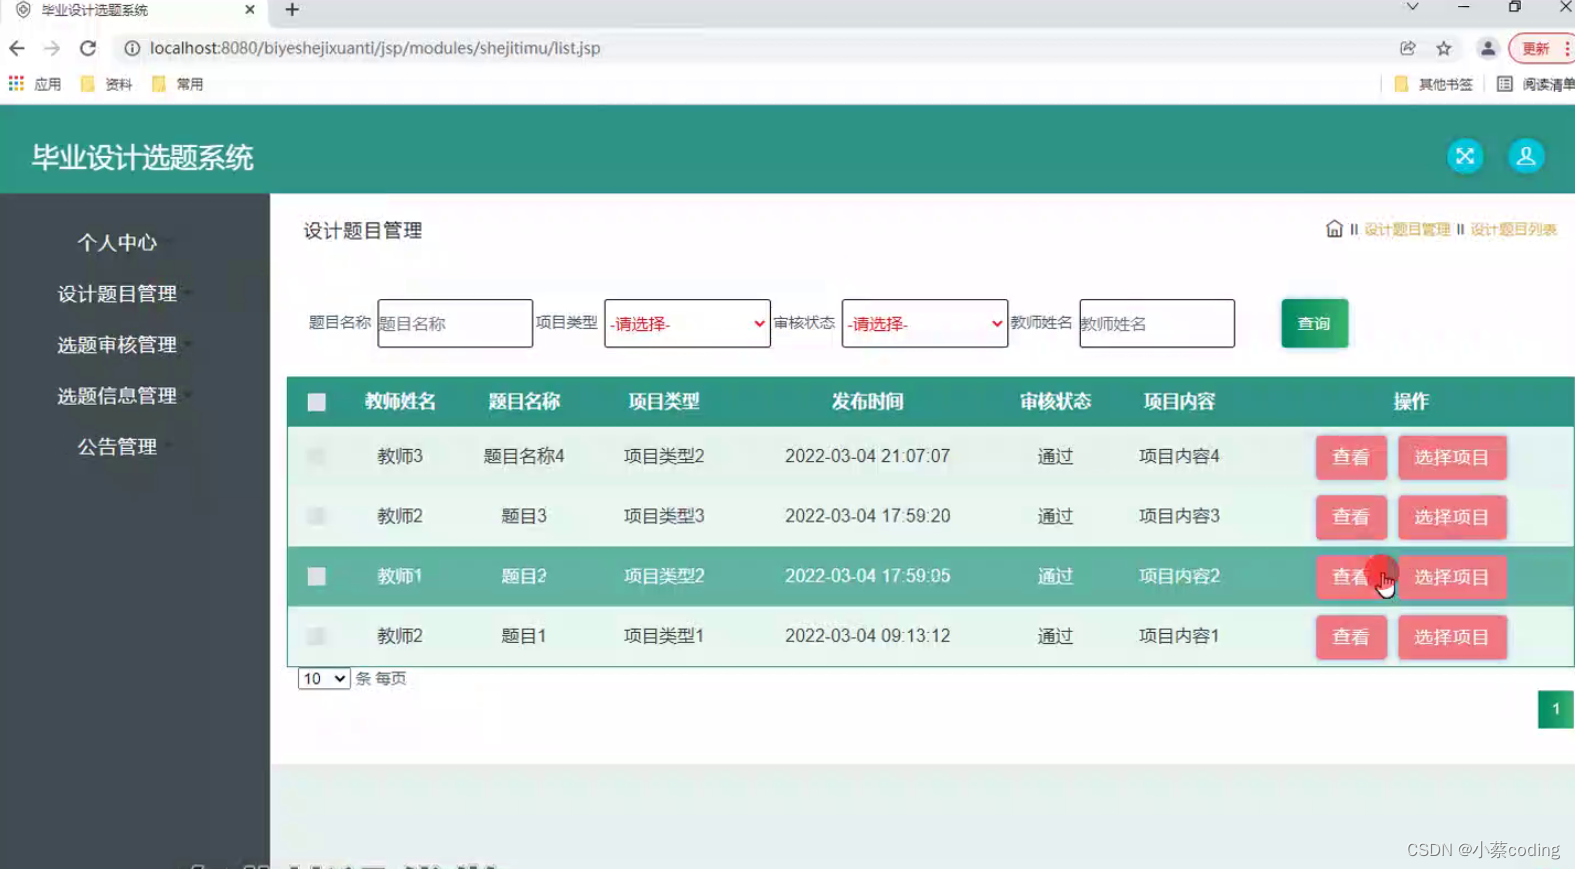This screenshot has height=869, width=1575.
Task: Check the row checkbox for 题目3
Action: point(317,516)
